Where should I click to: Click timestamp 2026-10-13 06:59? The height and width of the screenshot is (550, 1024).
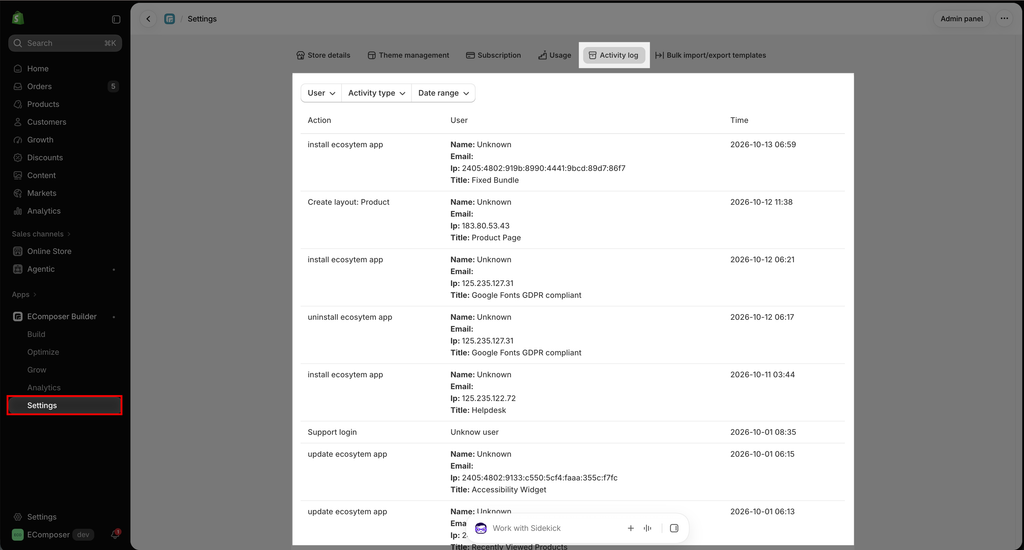pos(763,145)
